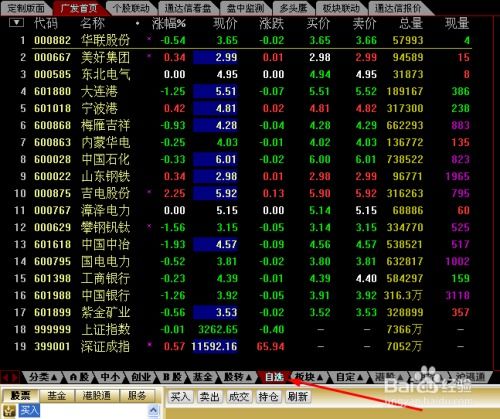Screen dimensions: 500x419
Task: Expand the 自定▲ custom tab menu
Action: tap(349, 377)
